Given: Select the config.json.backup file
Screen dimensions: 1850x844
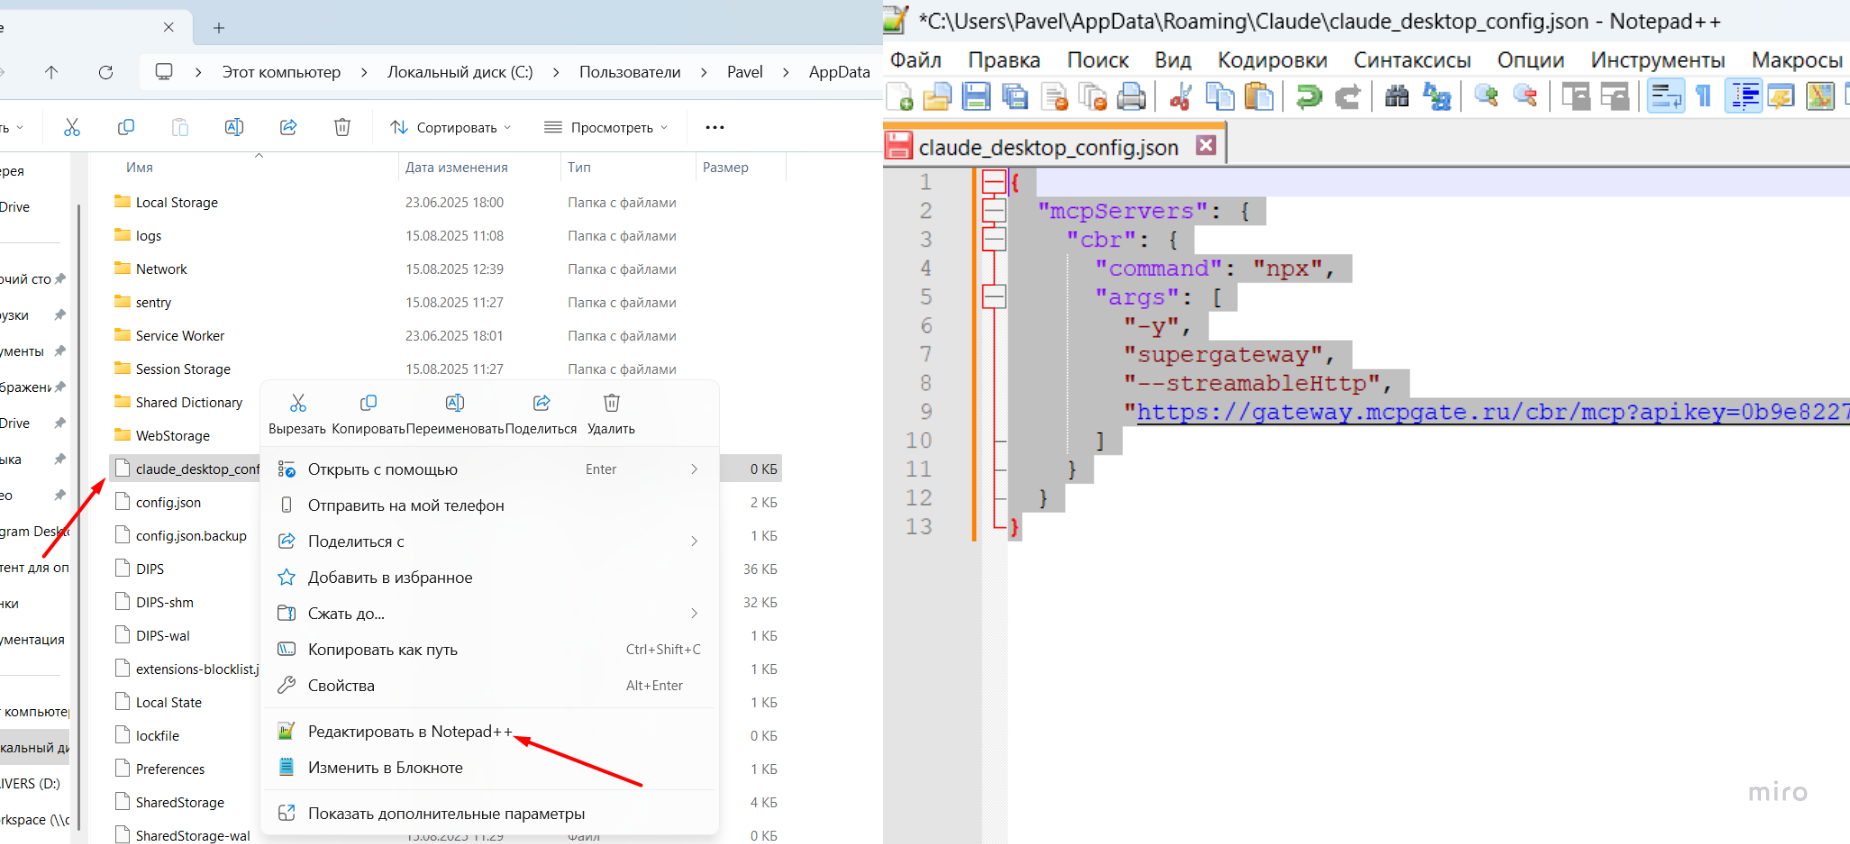Looking at the screenshot, I should [x=191, y=536].
